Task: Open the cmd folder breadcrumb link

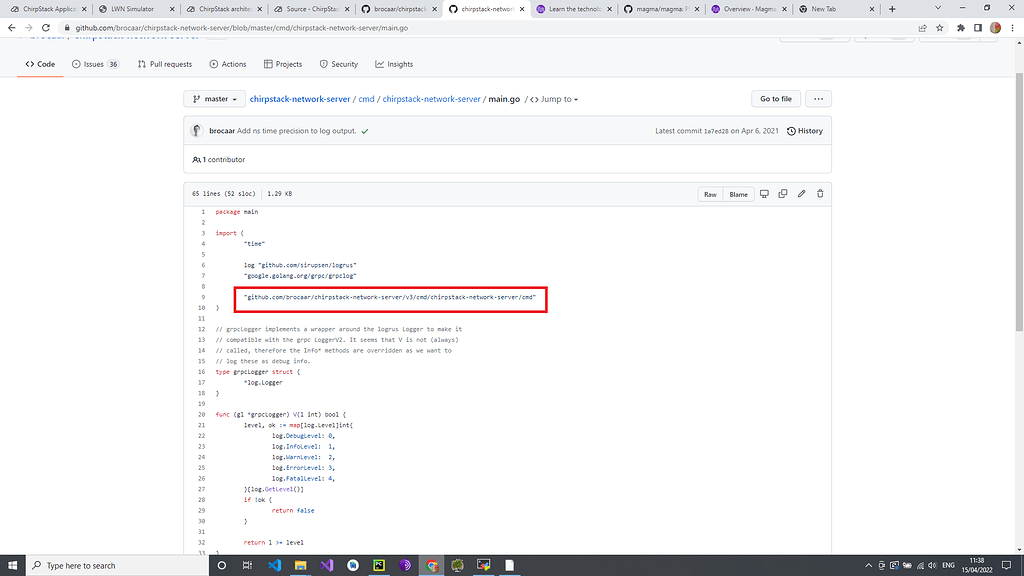Action: [365, 99]
